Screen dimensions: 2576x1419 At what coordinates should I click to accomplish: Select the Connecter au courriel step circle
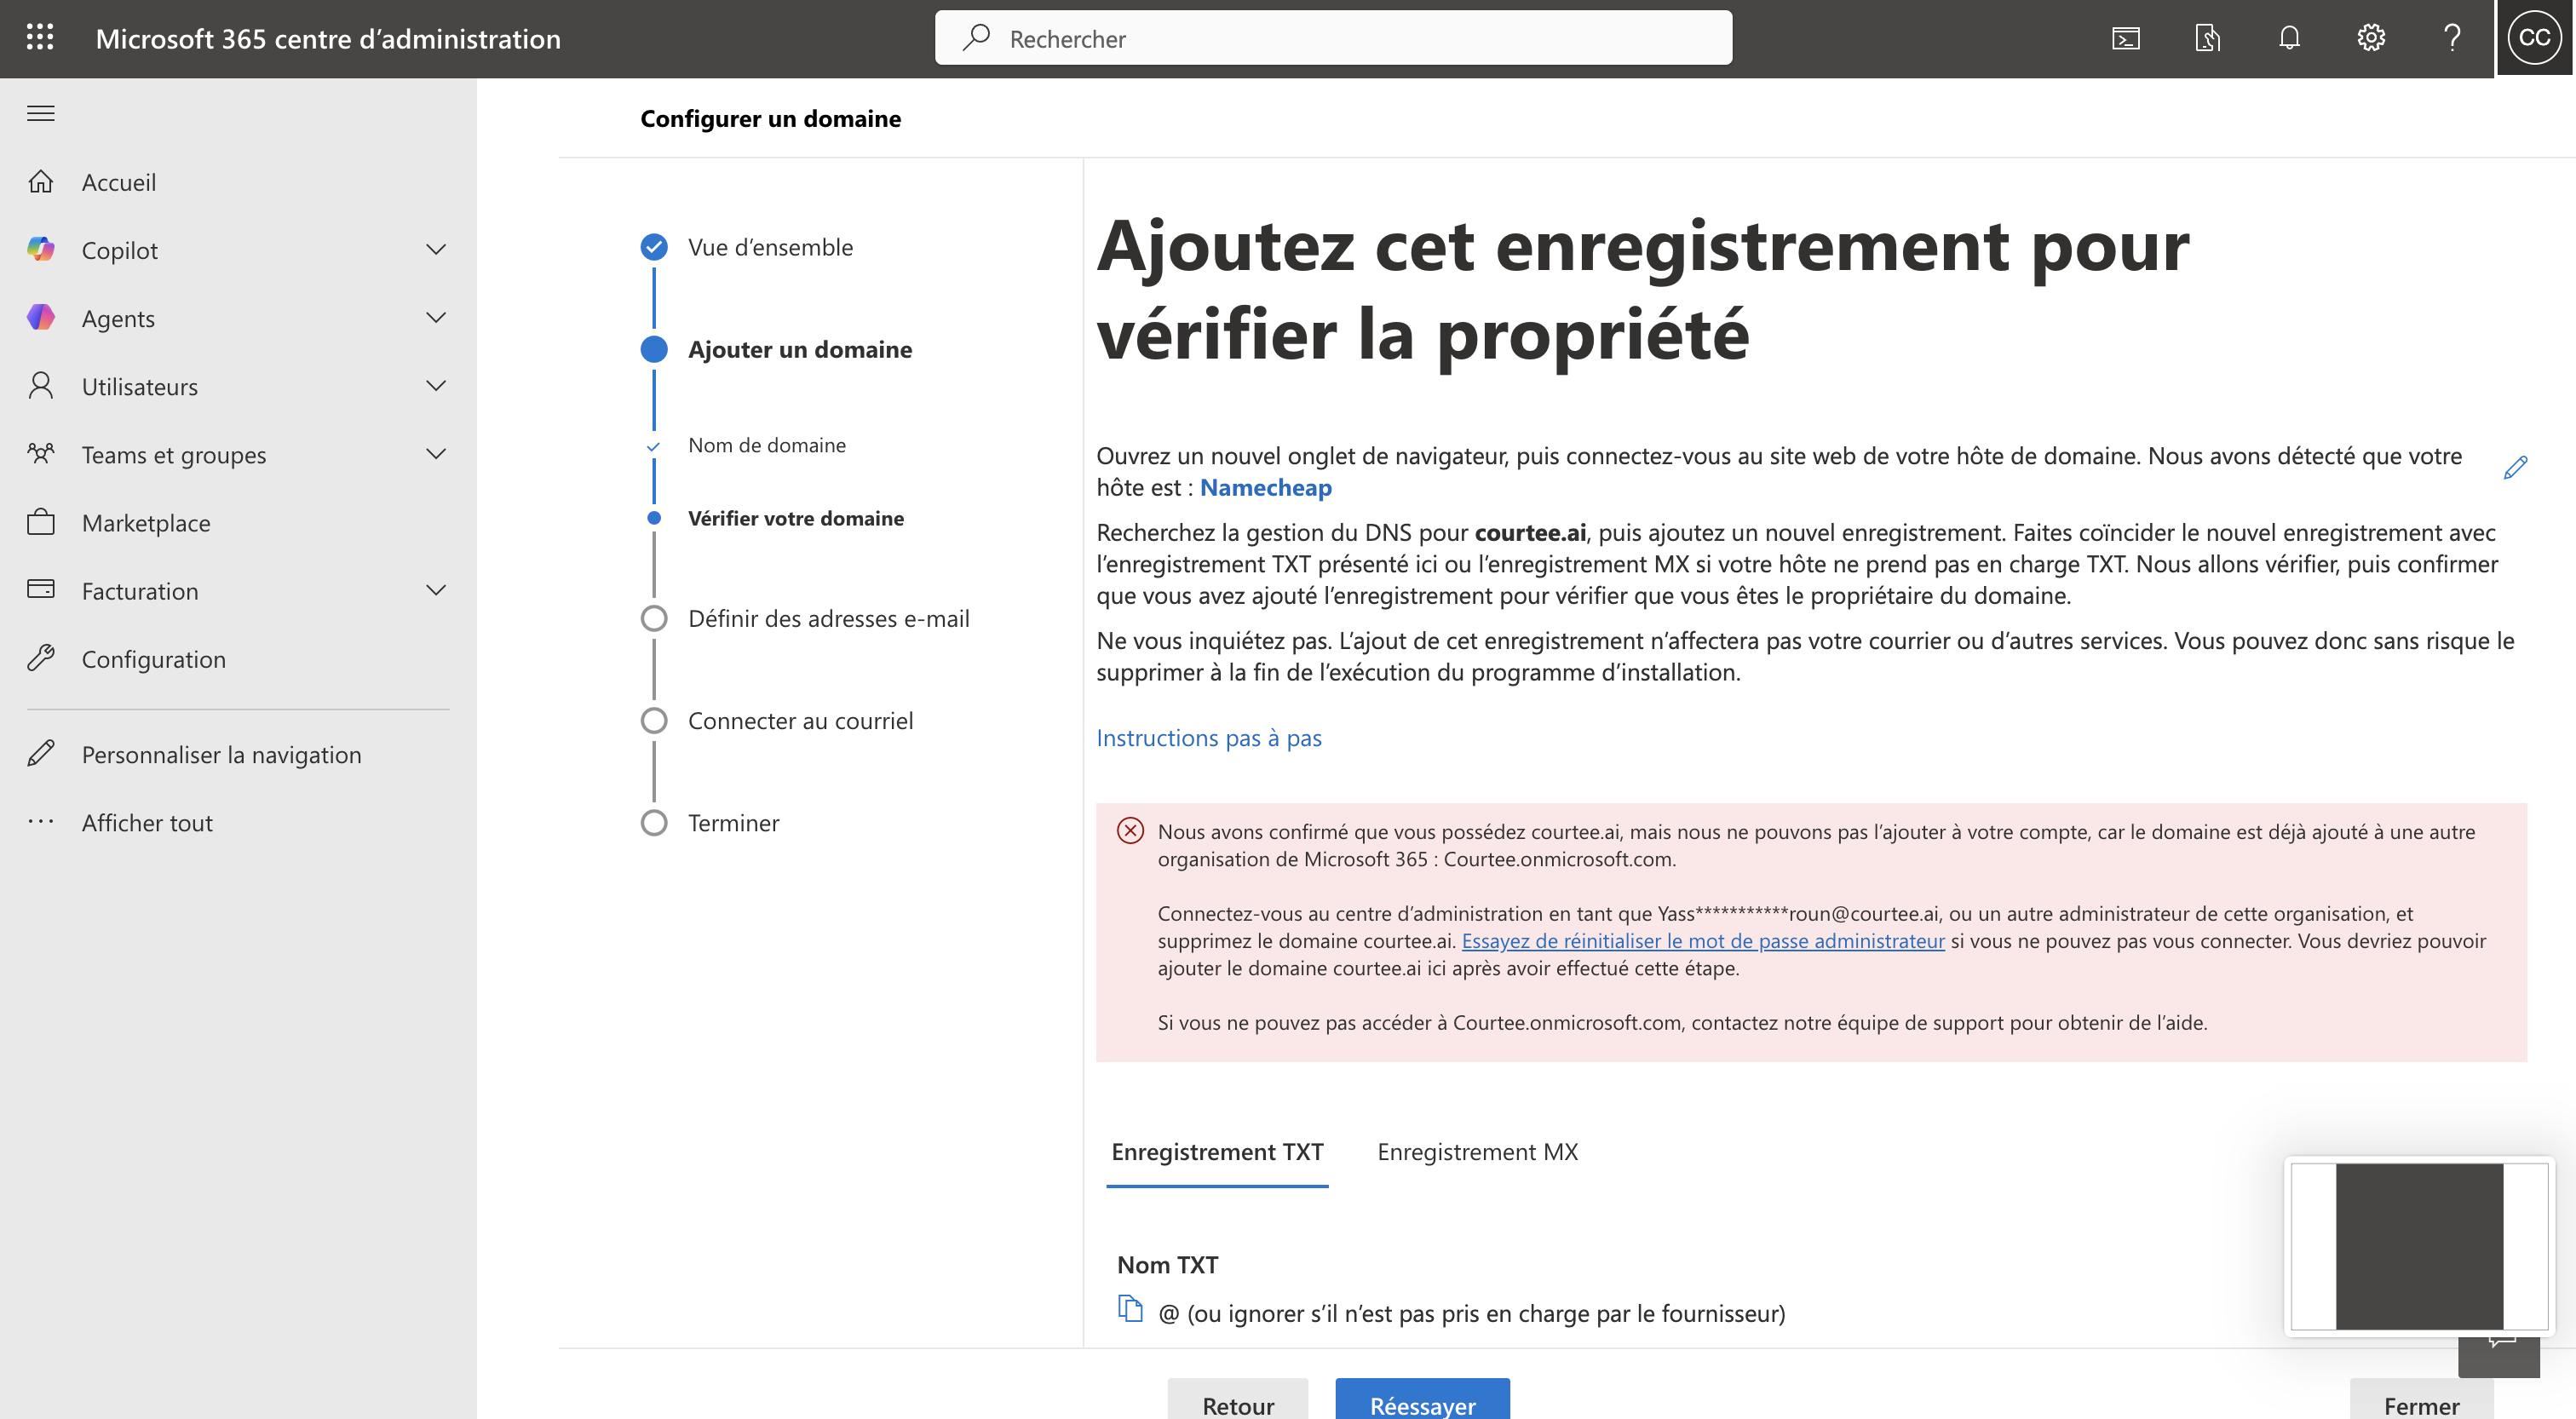[654, 720]
